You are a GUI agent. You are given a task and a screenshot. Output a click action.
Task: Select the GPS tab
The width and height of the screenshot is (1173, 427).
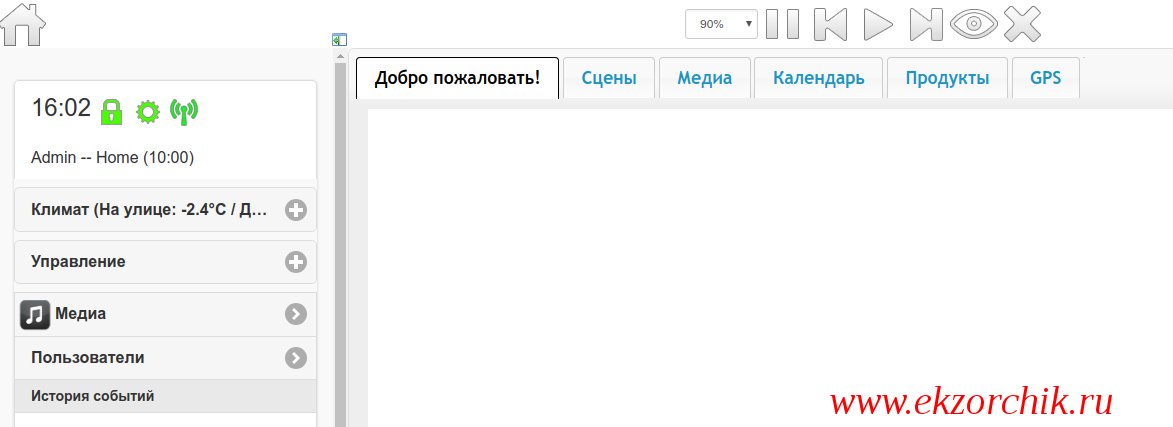(x=1045, y=78)
